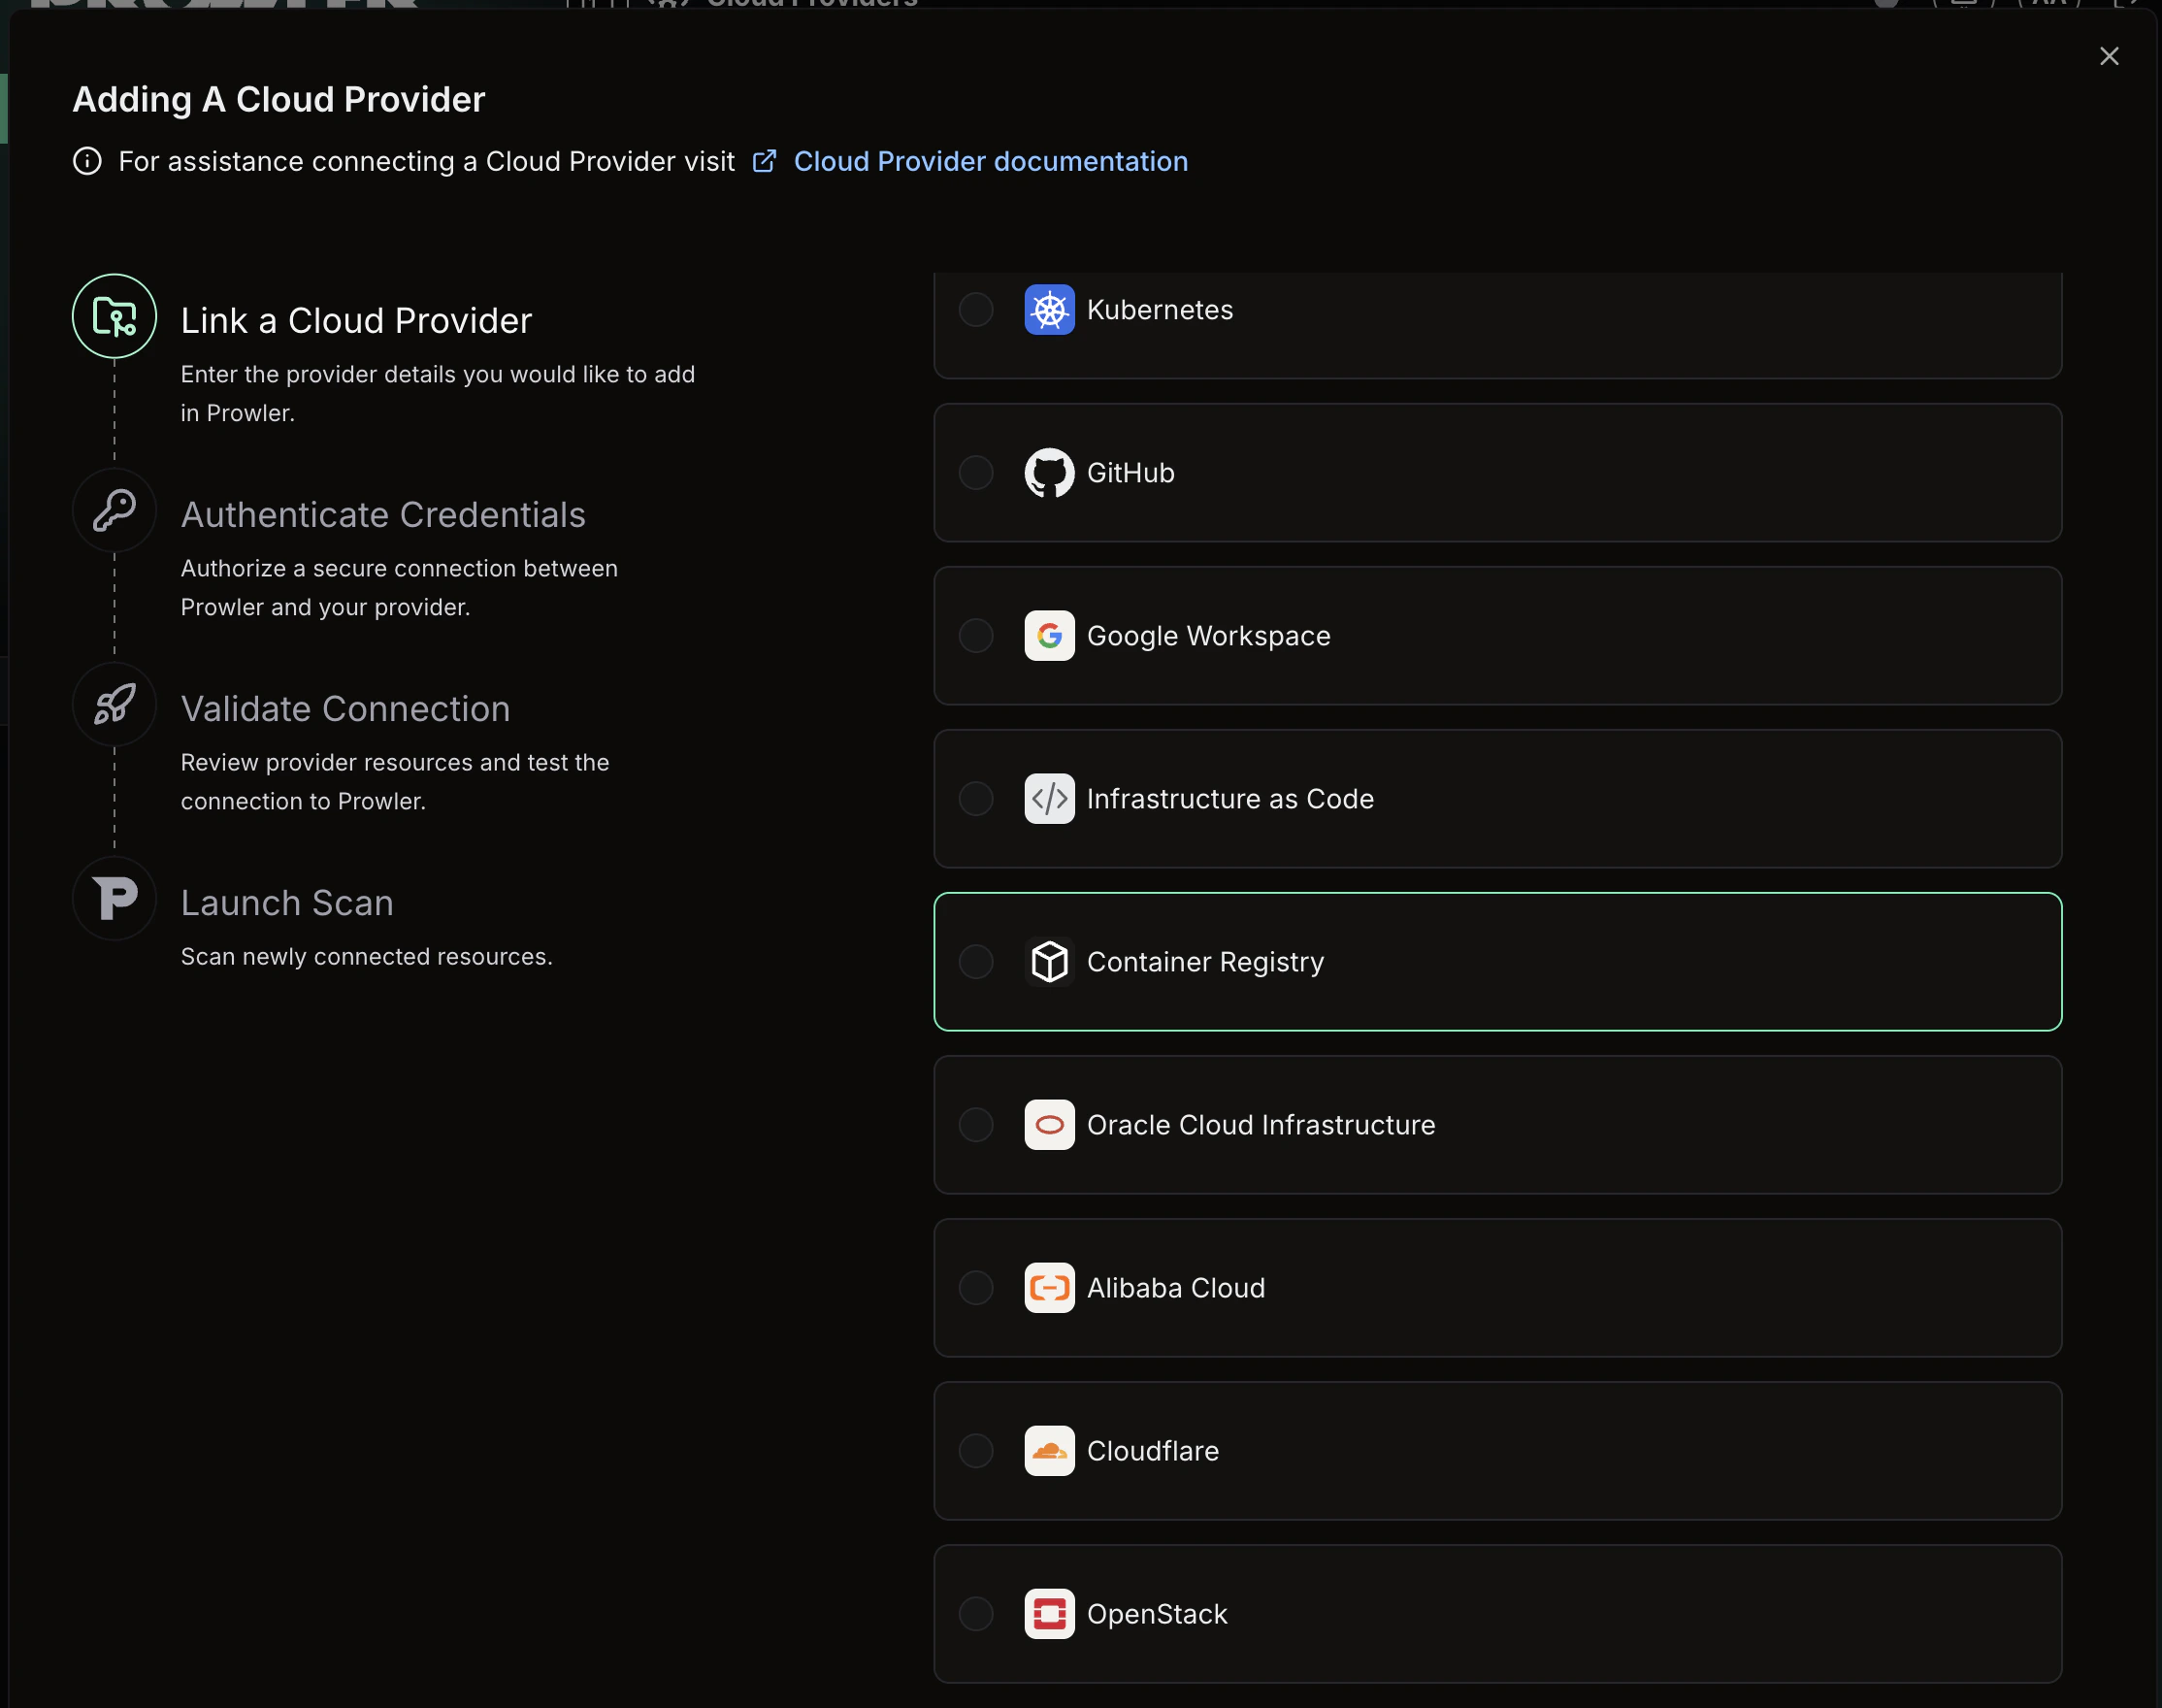Click the Google Workspace icon
Image resolution: width=2162 pixels, height=1708 pixels.
coord(1048,635)
